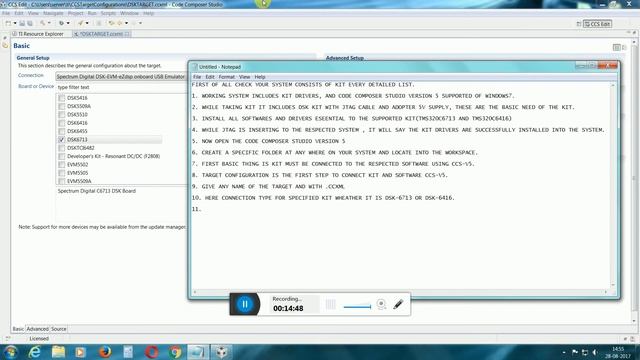Check the DSK5510 checkbox
640x360 pixels.
[x=62, y=115]
